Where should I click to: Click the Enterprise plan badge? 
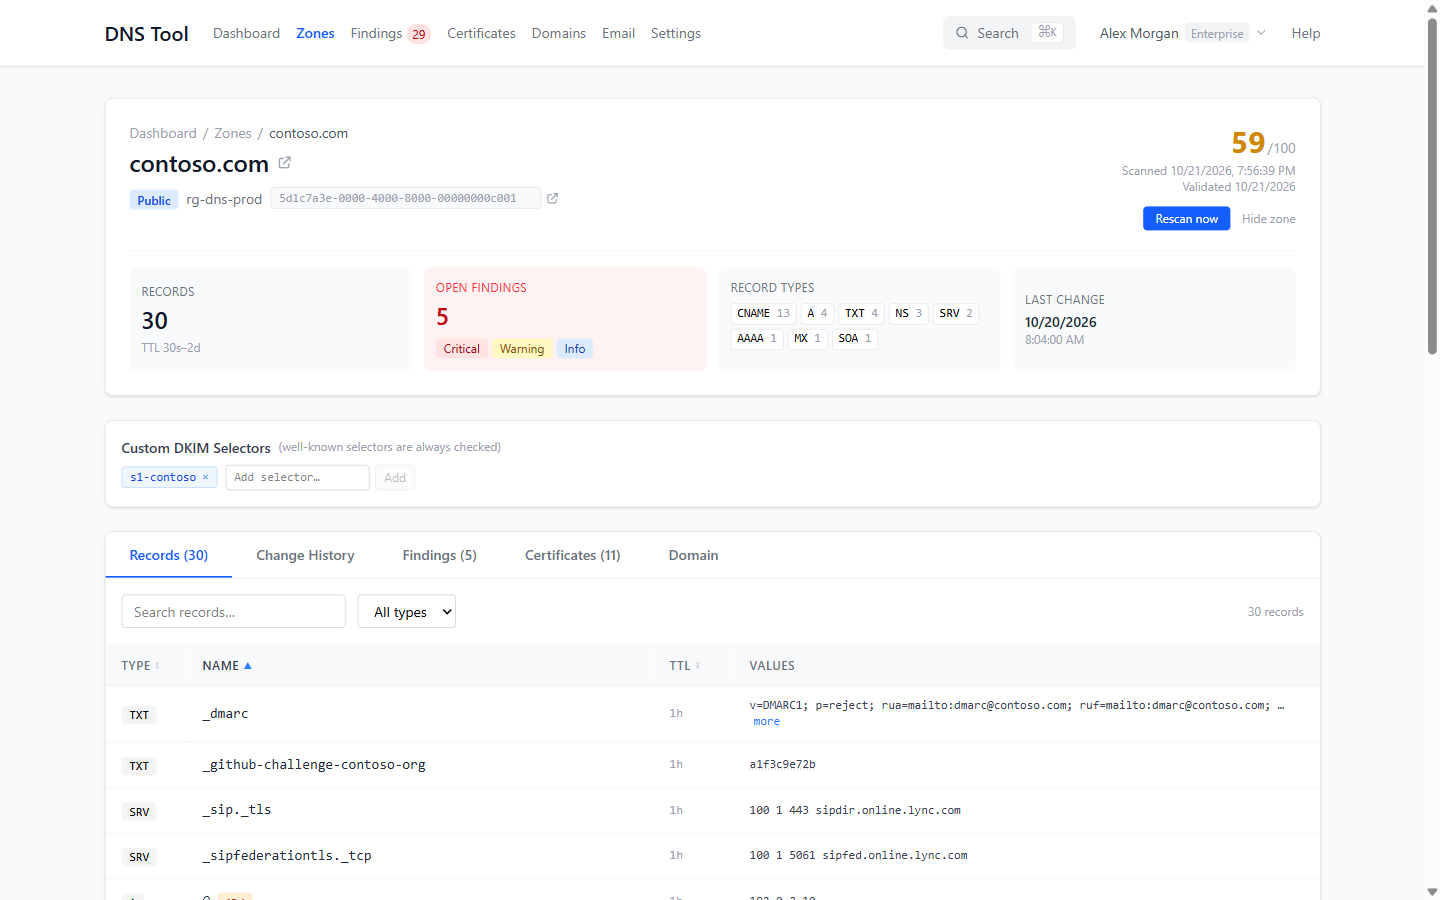(1217, 33)
